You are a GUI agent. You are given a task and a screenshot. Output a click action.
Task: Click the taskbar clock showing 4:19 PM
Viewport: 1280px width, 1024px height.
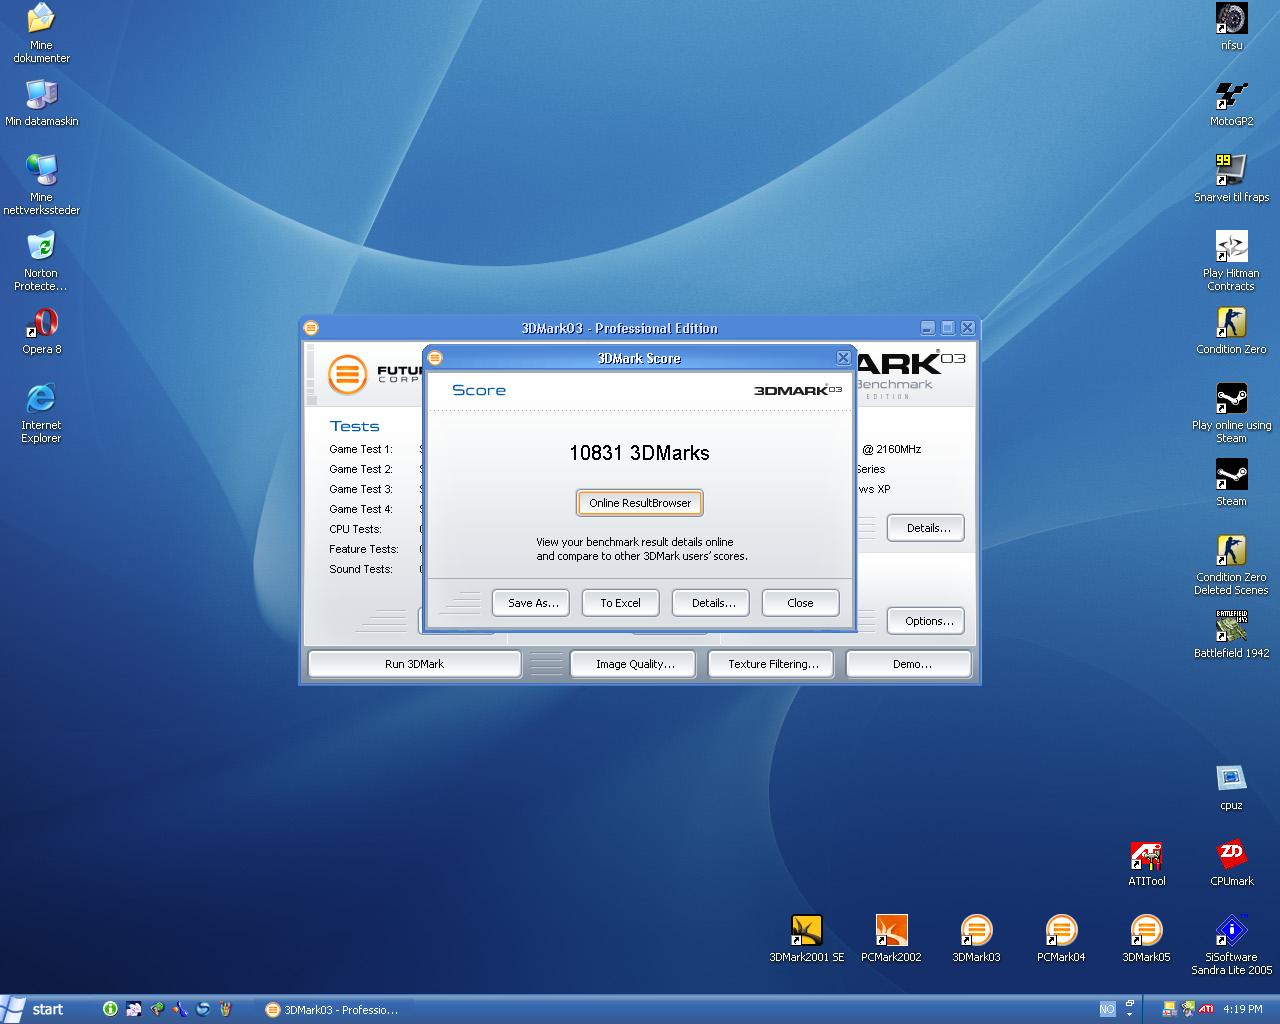click(1243, 1010)
